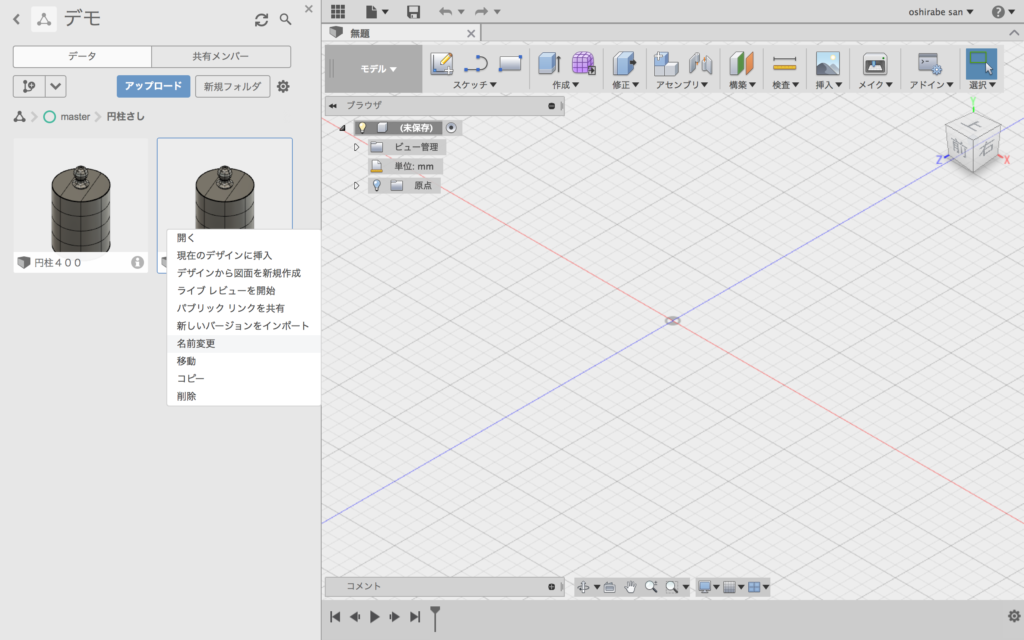Choose 名前変更 from the context menu

click(196, 344)
